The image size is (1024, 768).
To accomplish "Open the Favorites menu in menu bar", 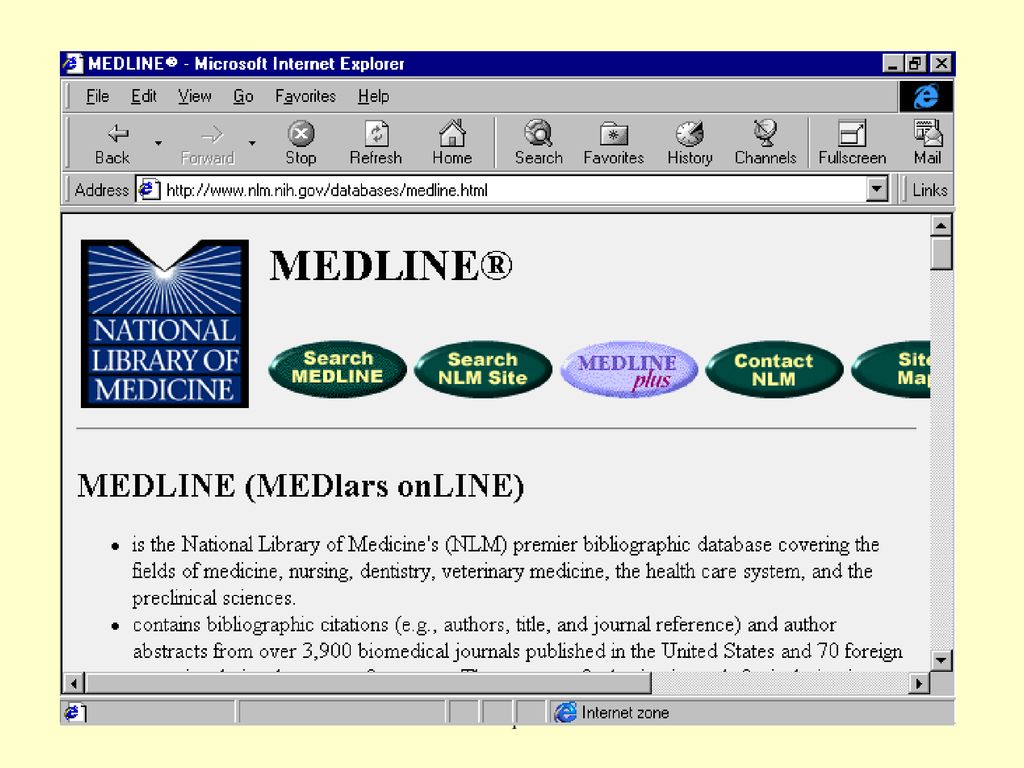I will point(305,96).
